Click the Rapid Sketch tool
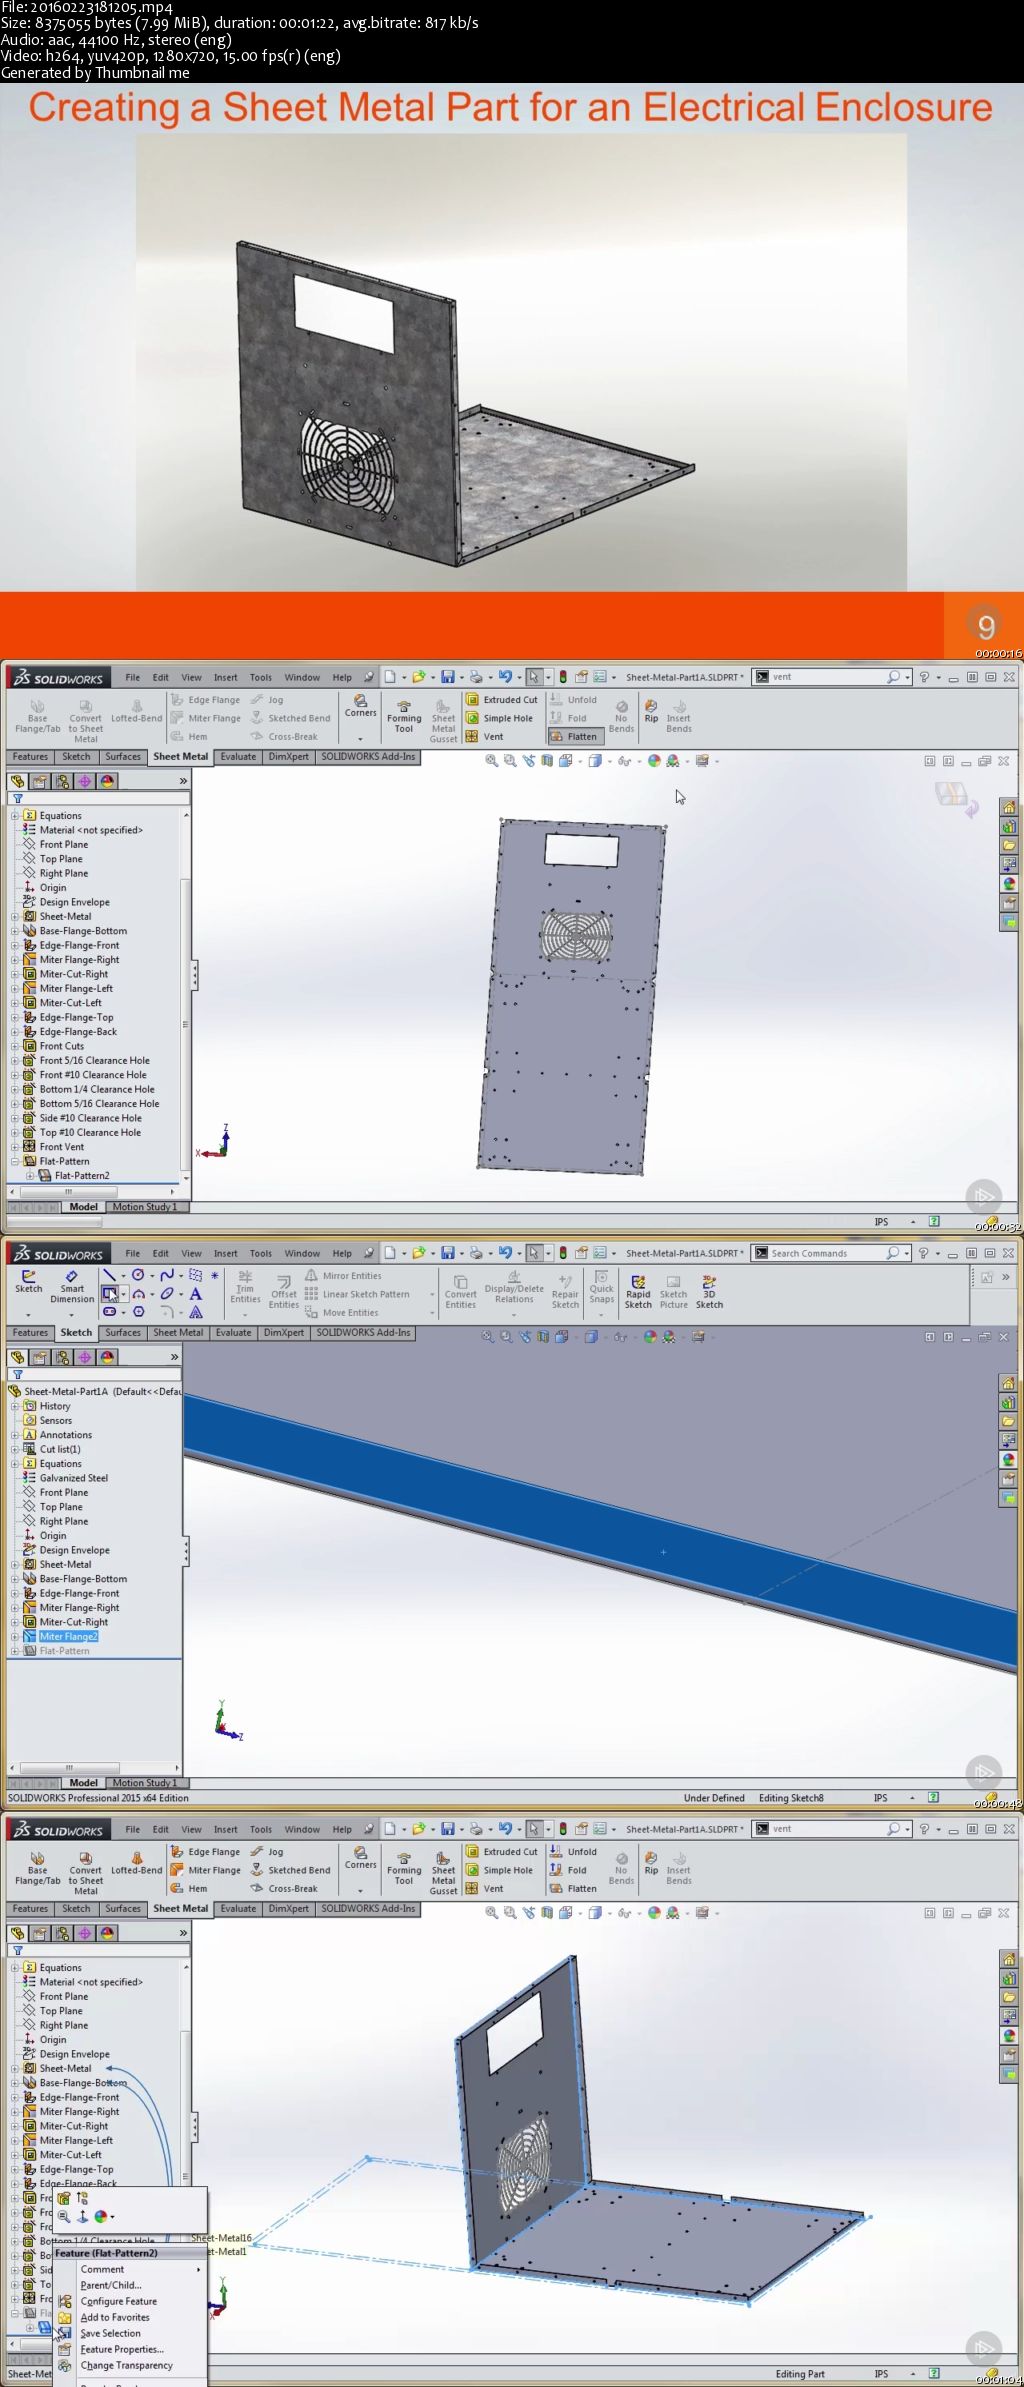 coord(638,1291)
